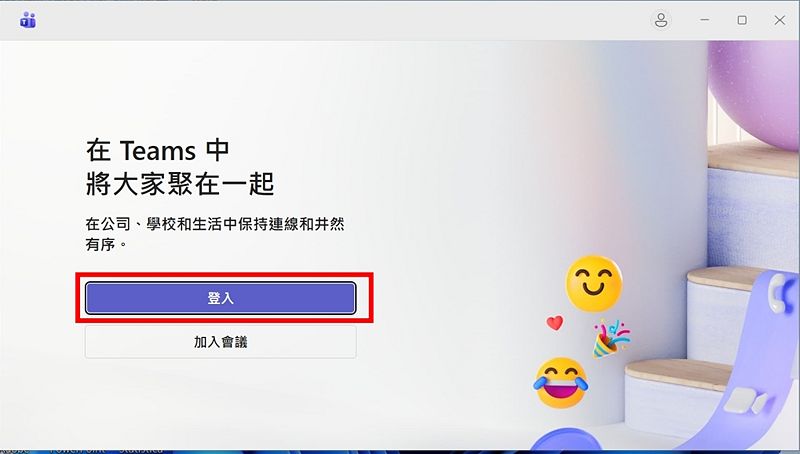Click the purple balloon illustration

point(753,92)
